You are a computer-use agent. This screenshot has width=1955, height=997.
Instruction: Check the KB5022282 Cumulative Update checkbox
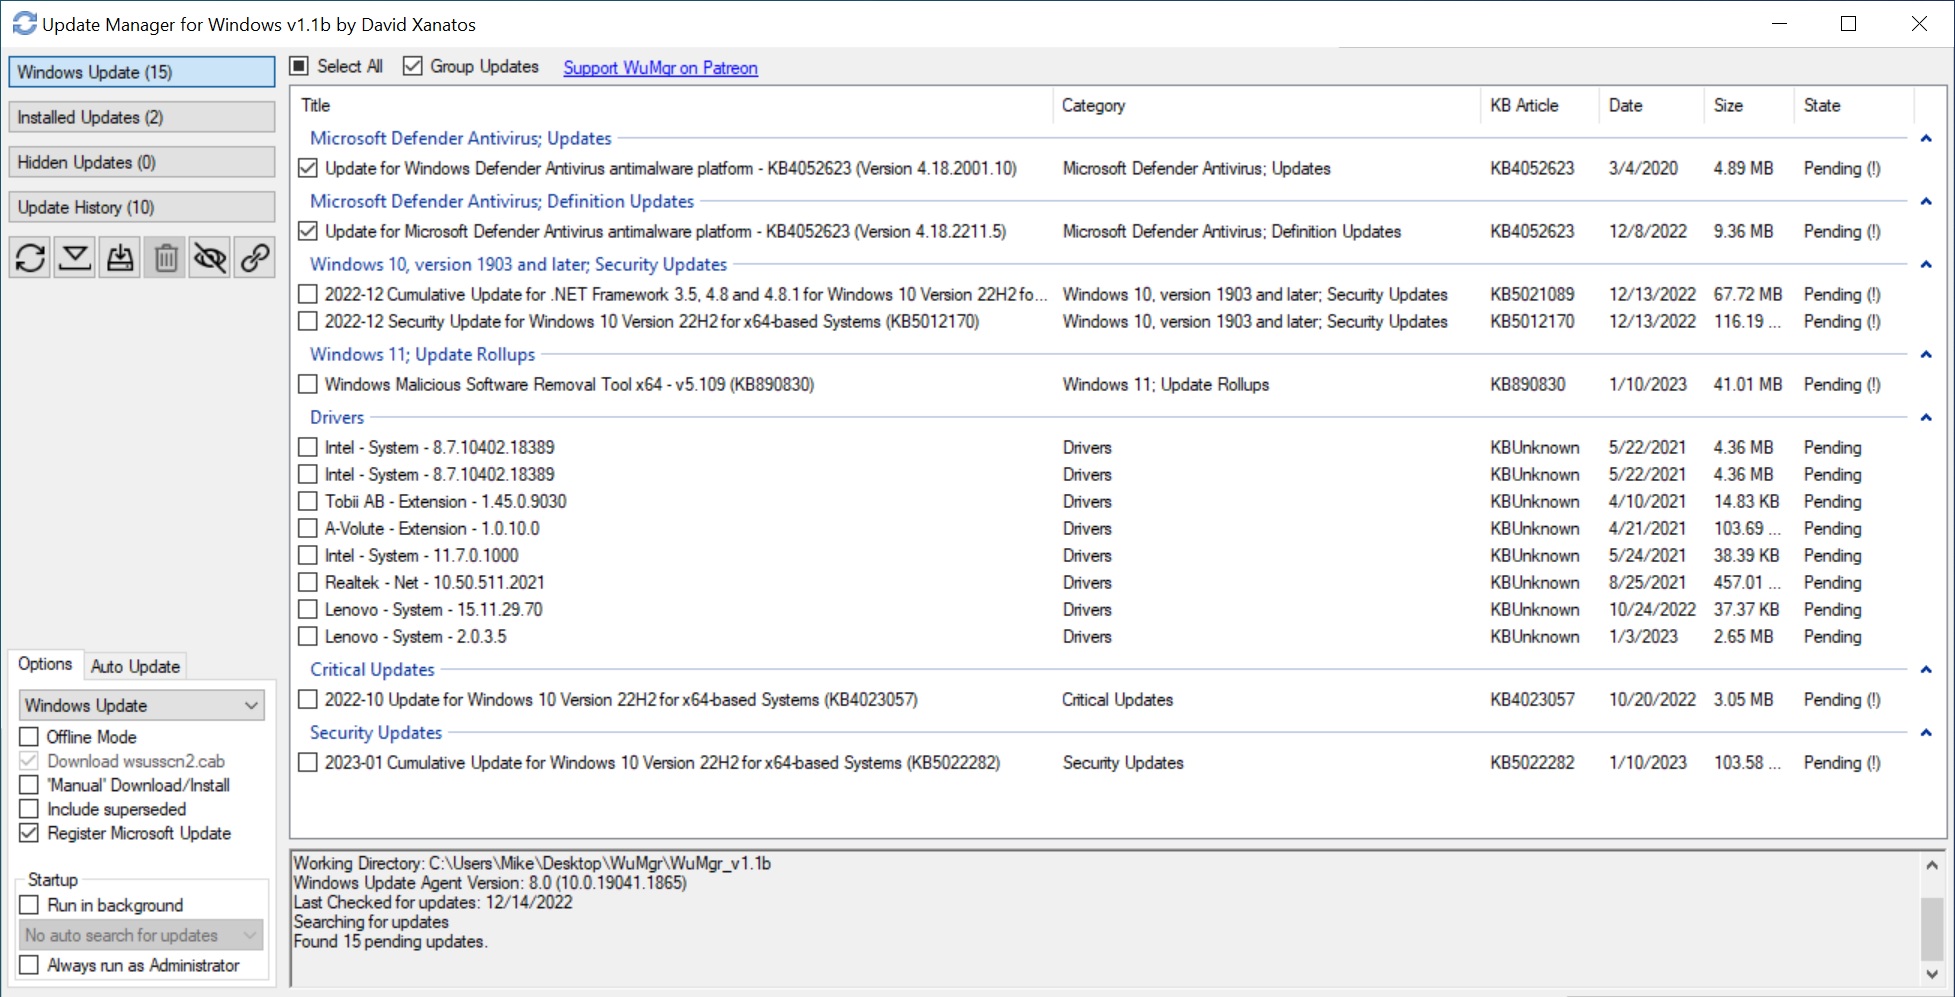tap(308, 763)
